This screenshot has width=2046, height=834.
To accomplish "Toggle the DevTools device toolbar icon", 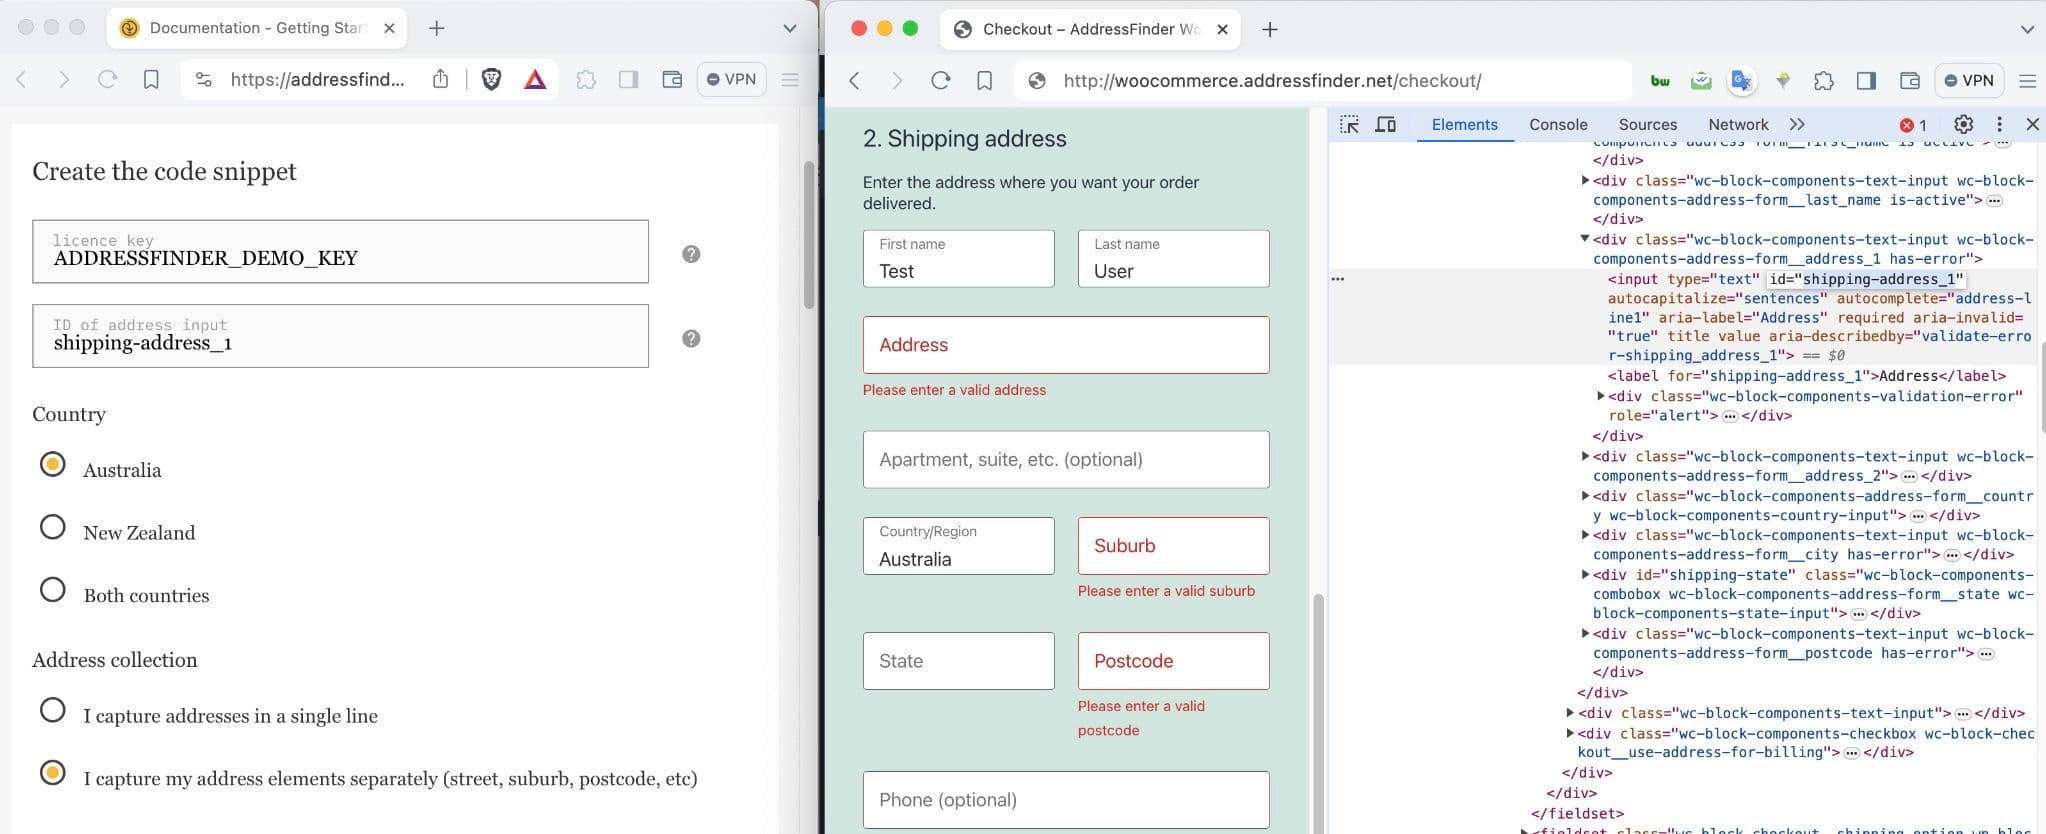I will [x=1385, y=125].
